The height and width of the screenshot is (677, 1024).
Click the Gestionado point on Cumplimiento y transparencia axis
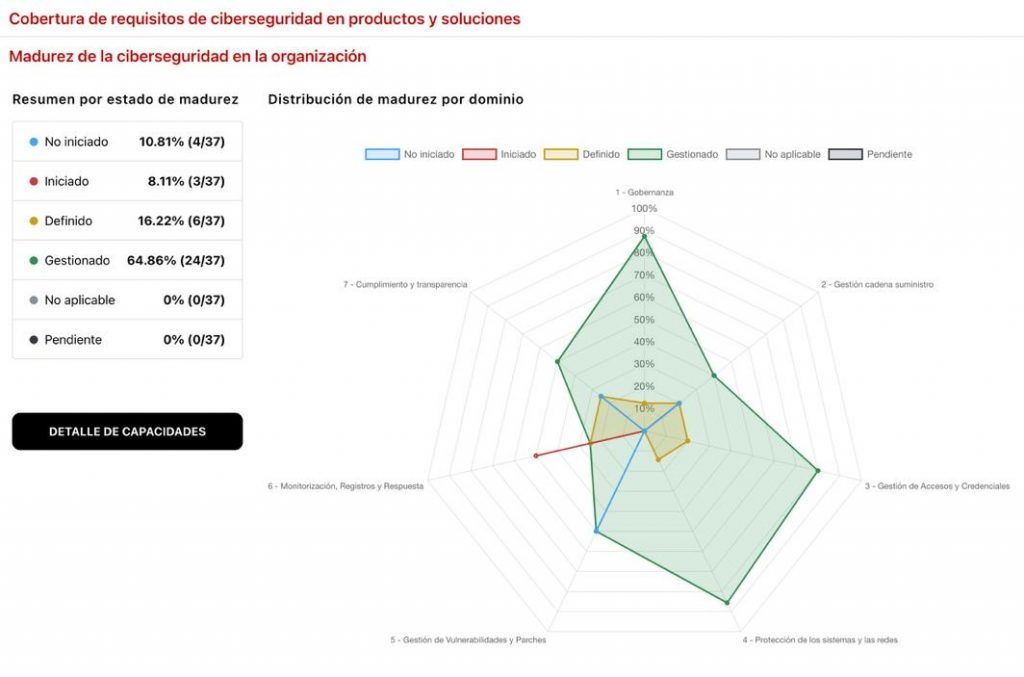click(x=557, y=361)
